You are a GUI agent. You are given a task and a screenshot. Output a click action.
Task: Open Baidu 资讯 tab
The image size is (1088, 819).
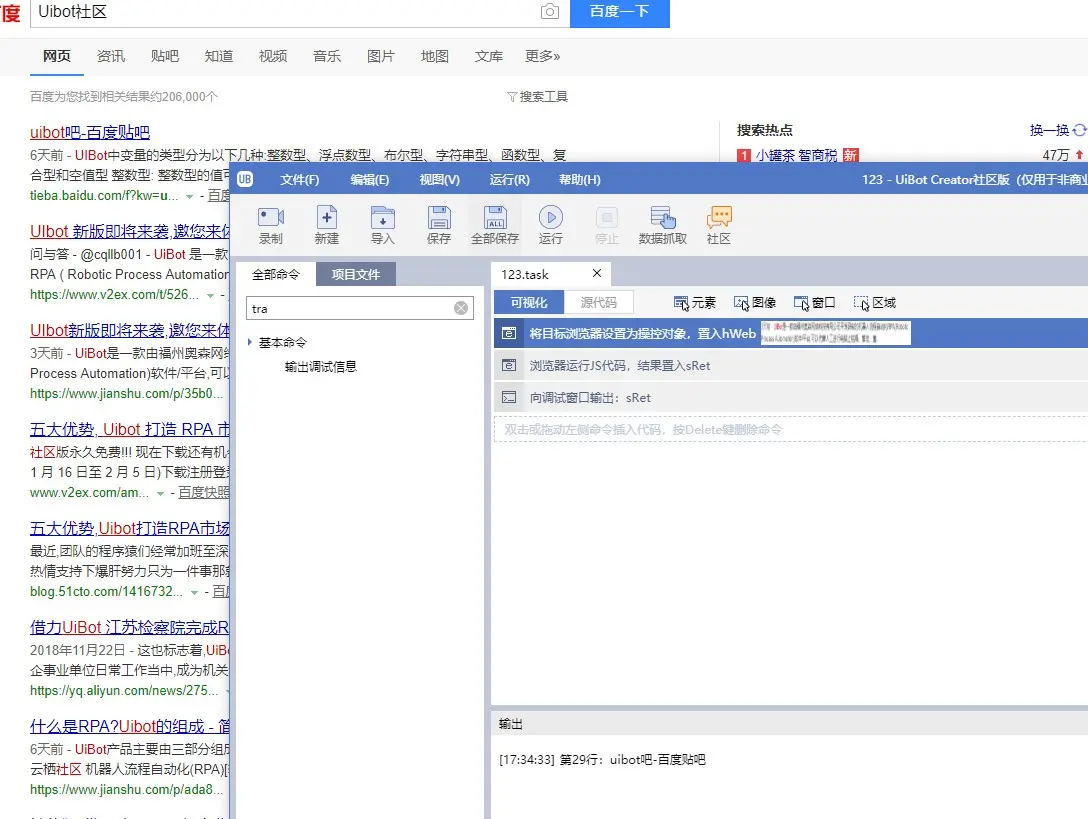pos(111,56)
